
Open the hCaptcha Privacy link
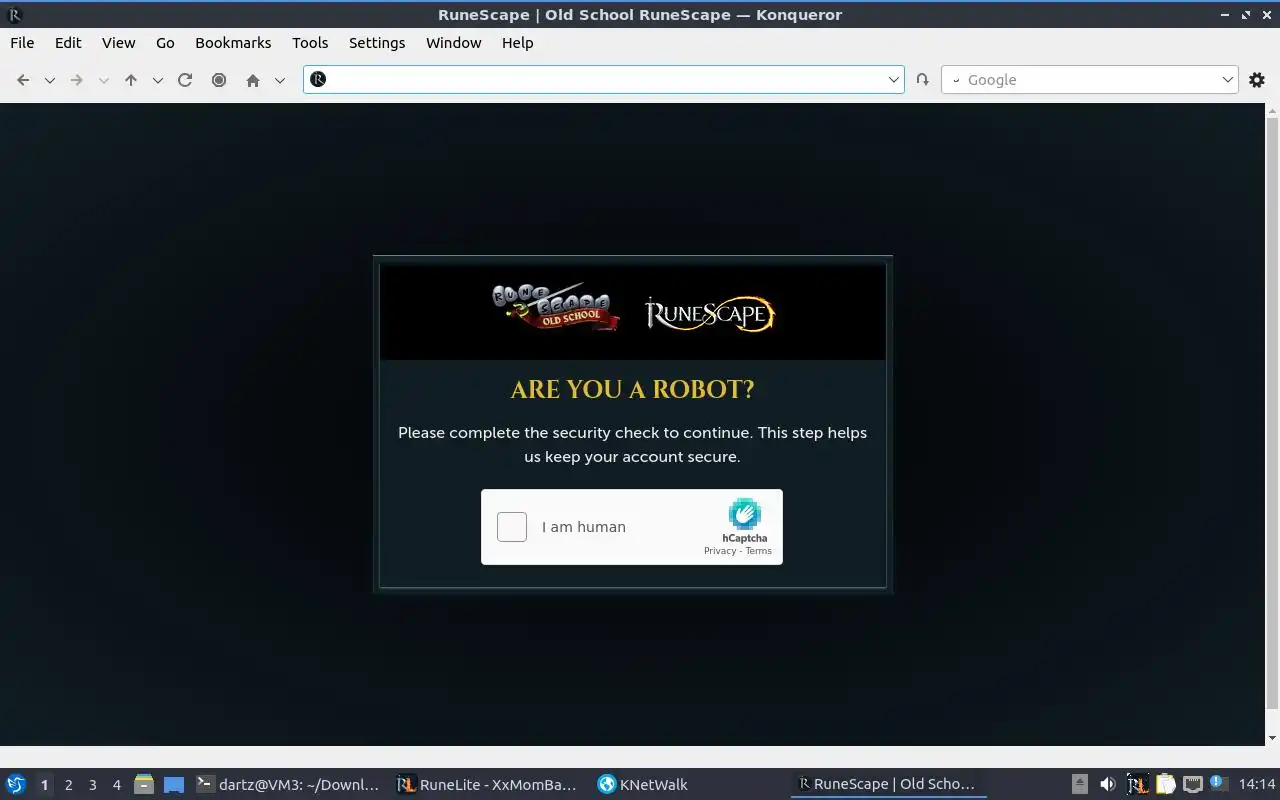720,551
